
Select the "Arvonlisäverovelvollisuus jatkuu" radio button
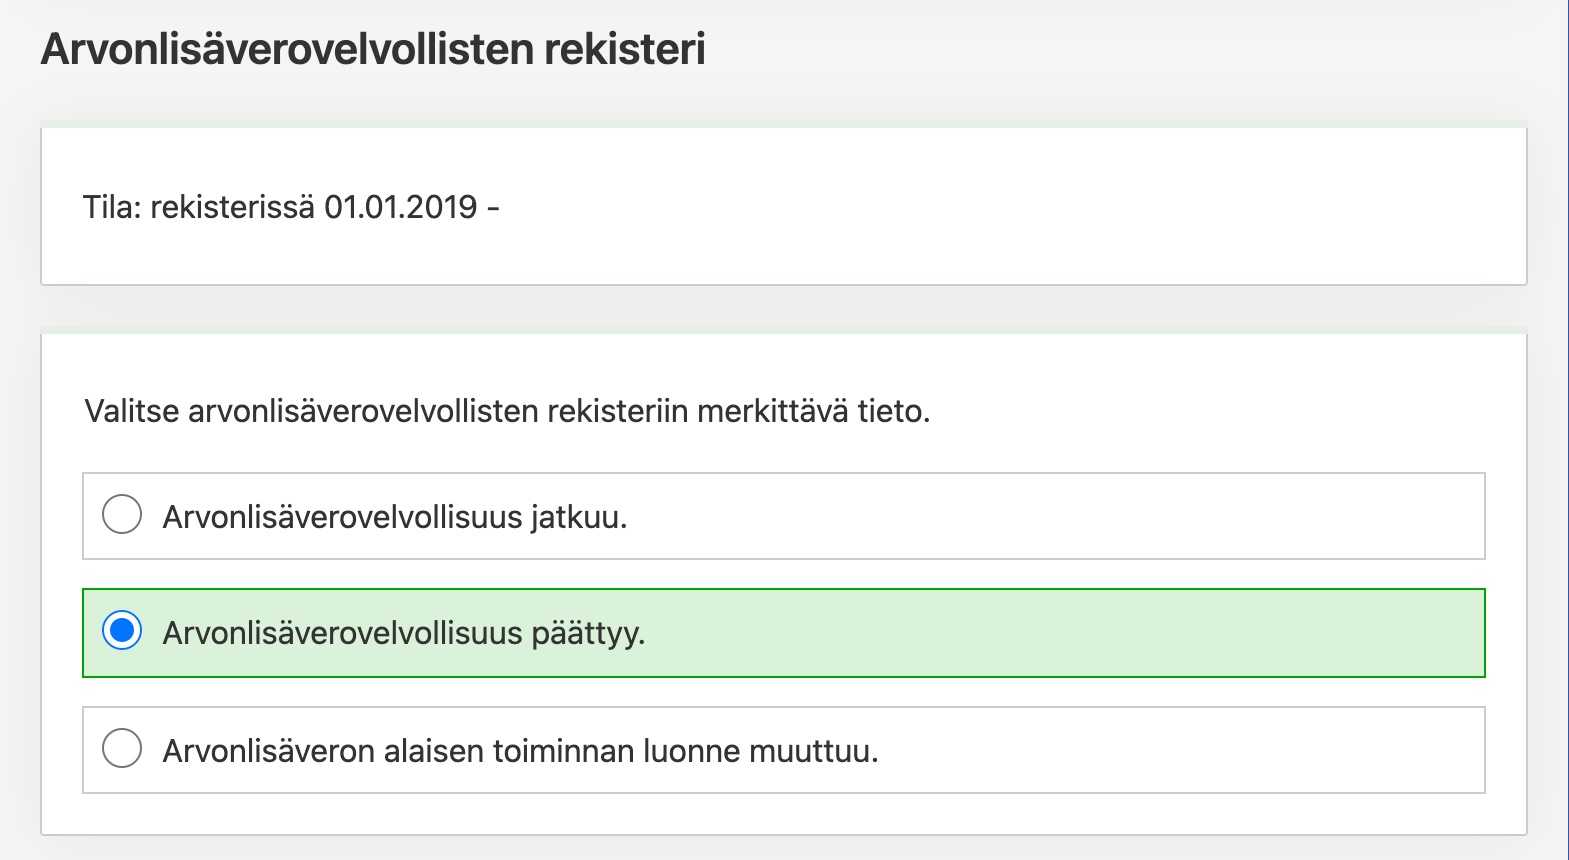click(122, 515)
